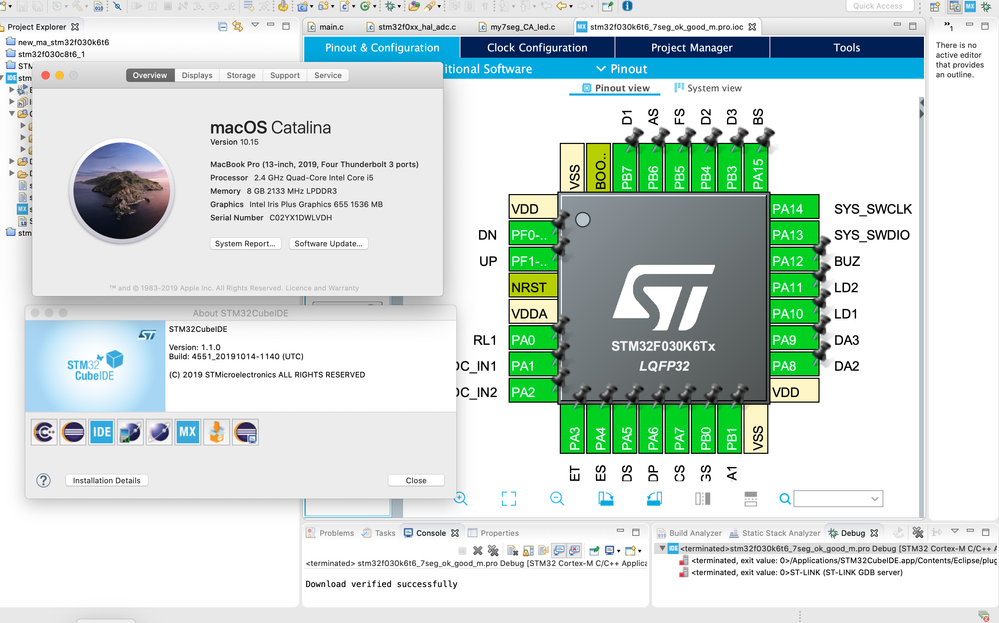Open the Project Explorer view menu triangle

click(255, 26)
